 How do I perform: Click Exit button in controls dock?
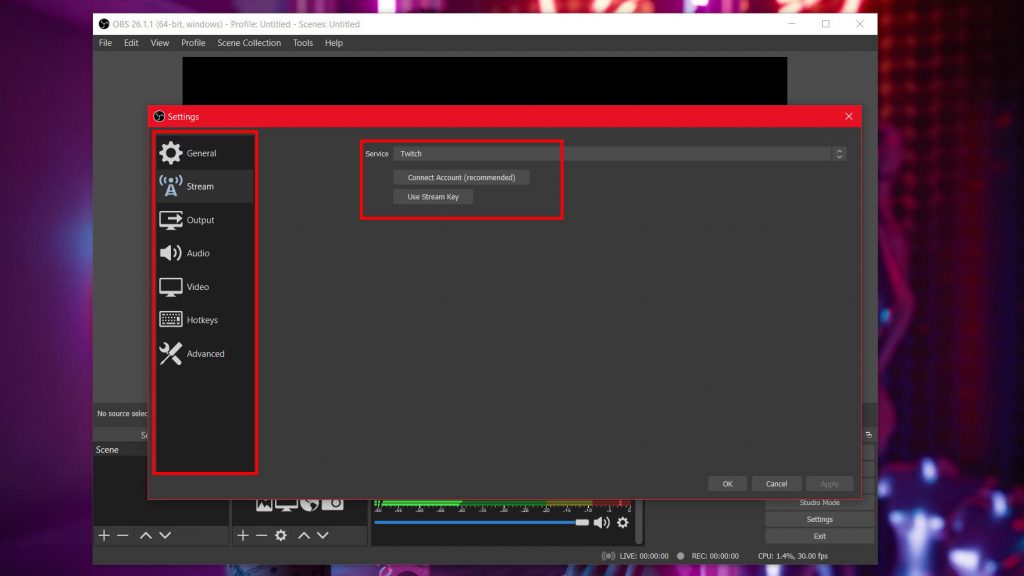[820, 536]
